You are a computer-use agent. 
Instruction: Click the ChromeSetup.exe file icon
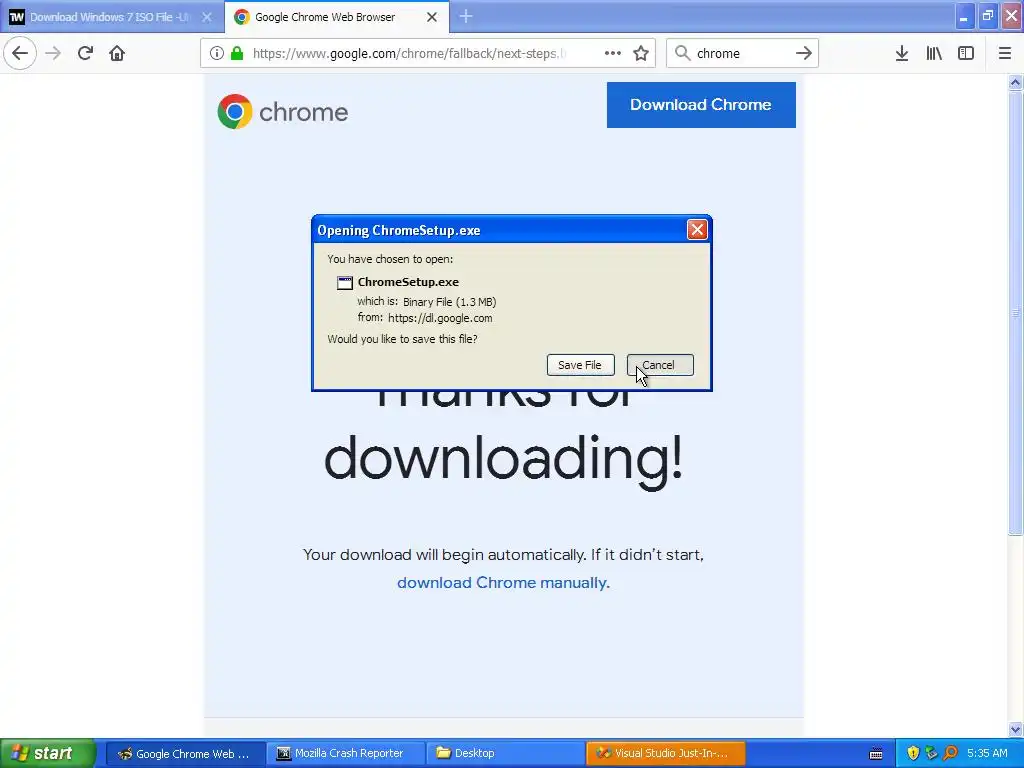tap(344, 282)
